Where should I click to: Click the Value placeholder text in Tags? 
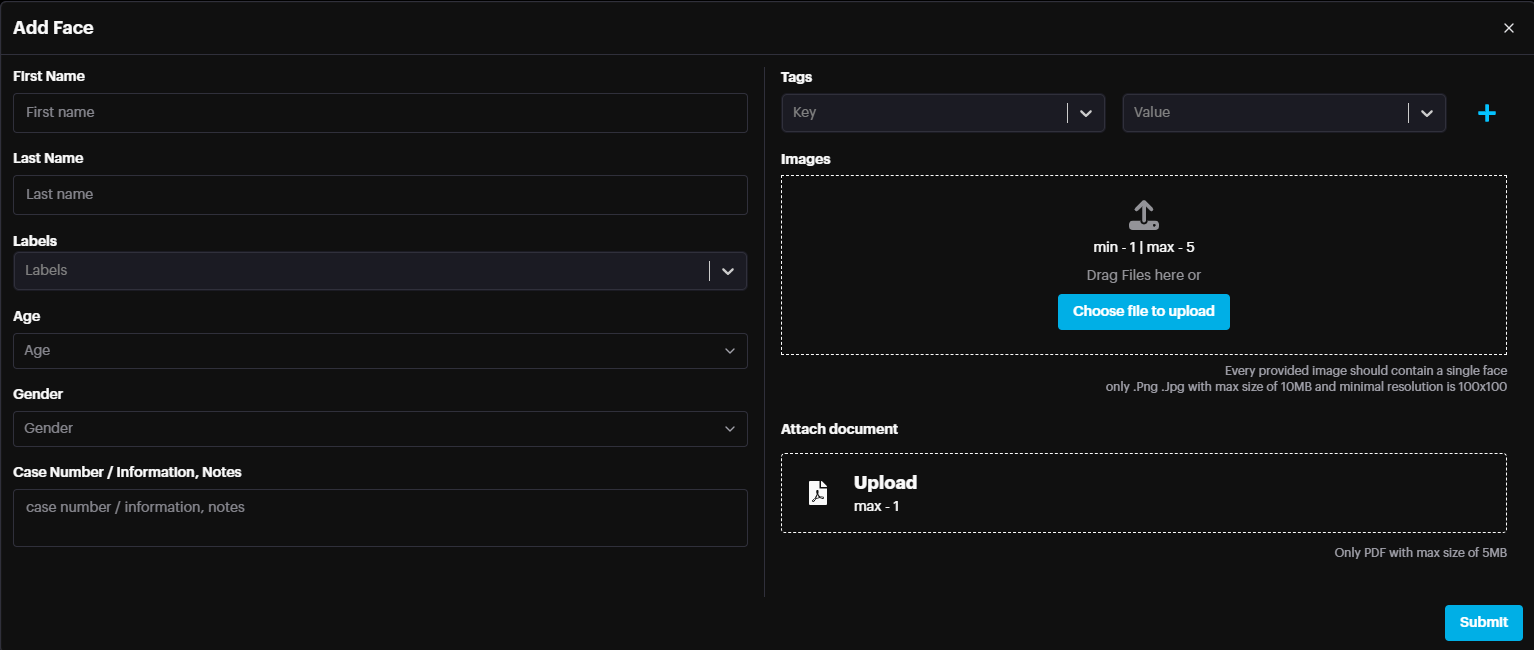coord(1152,113)
